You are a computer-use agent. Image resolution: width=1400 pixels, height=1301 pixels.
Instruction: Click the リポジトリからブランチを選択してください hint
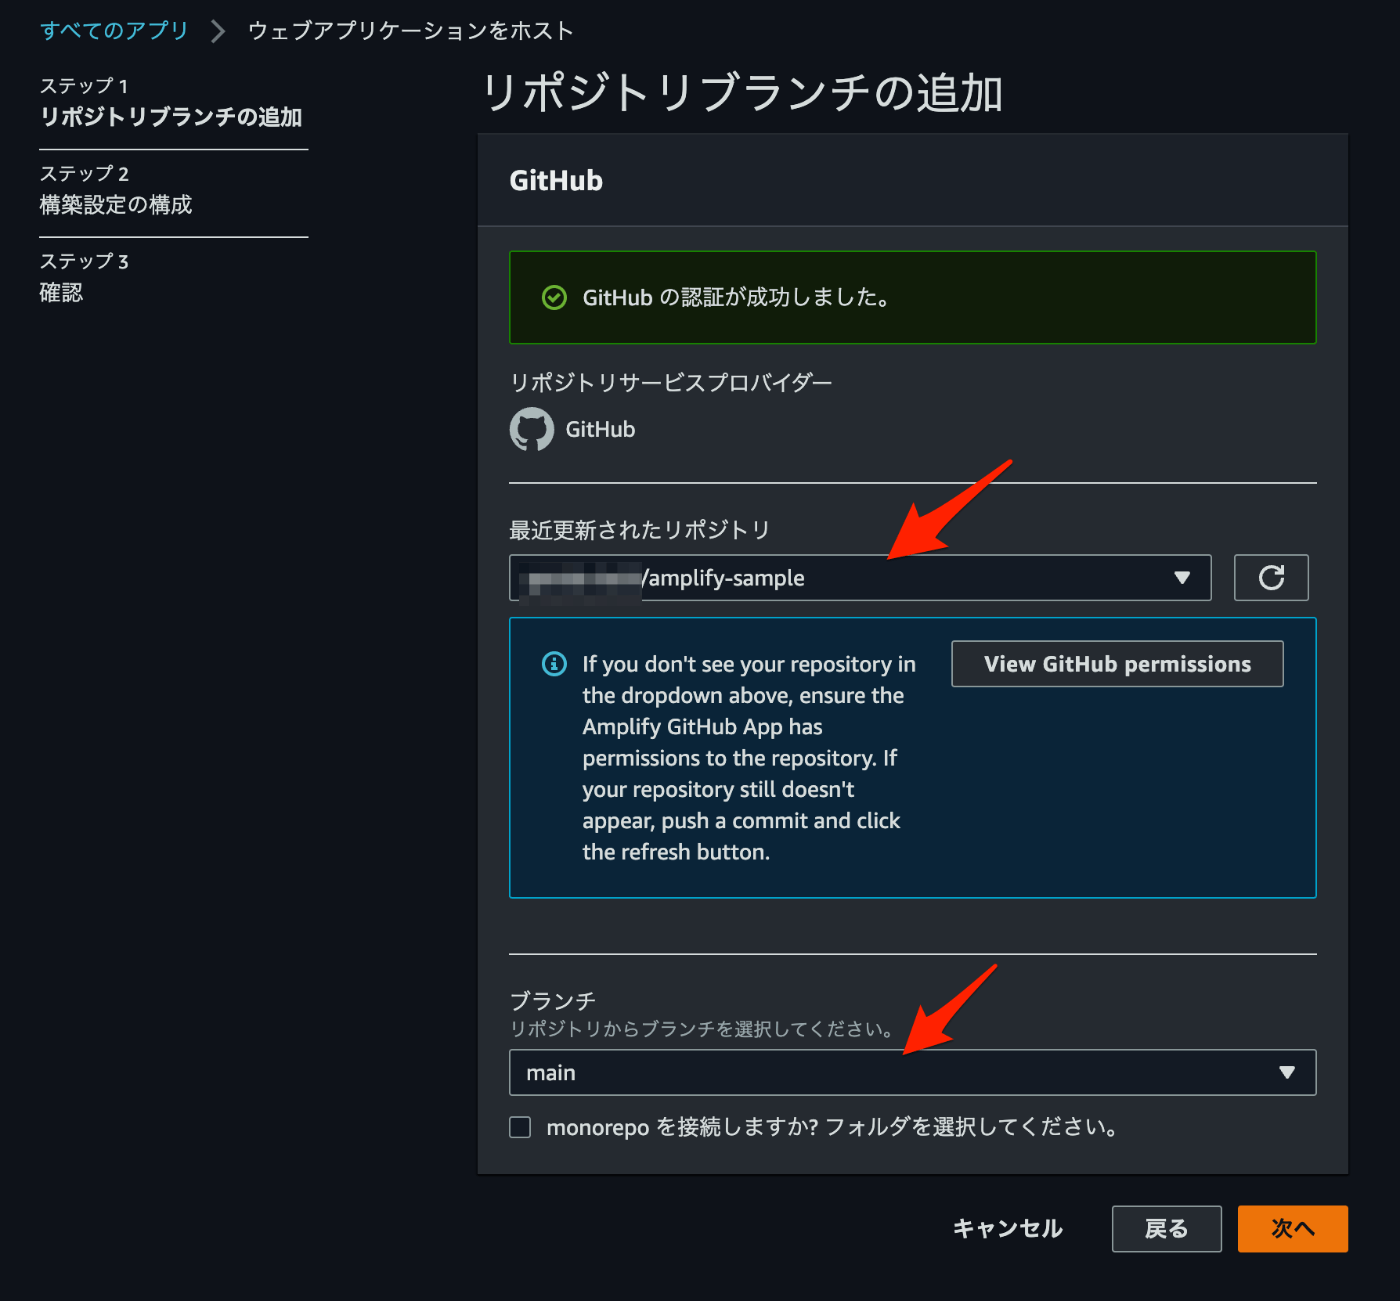pyautogui.click(x=702, y=1029)
